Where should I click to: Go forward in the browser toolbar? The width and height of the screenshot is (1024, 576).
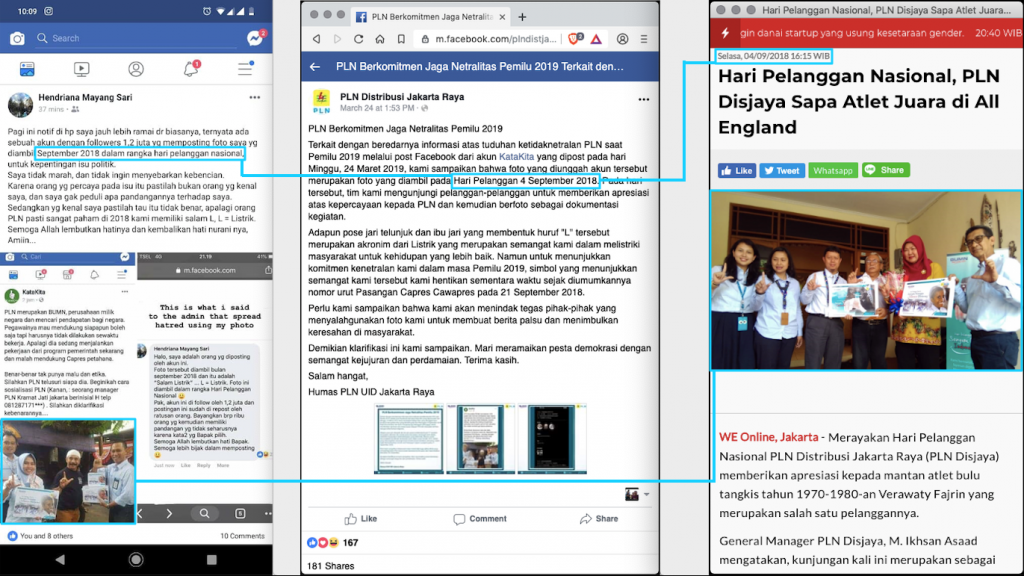[338, 39]
